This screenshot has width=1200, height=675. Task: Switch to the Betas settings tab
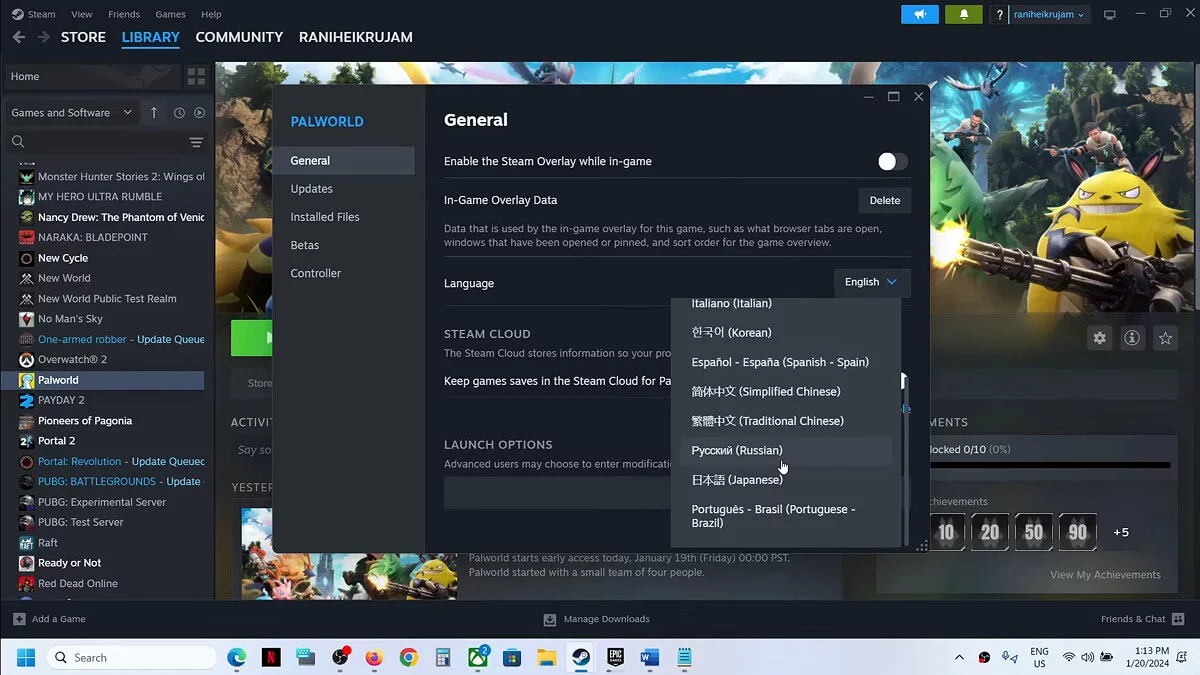click(x=305, y=245)
